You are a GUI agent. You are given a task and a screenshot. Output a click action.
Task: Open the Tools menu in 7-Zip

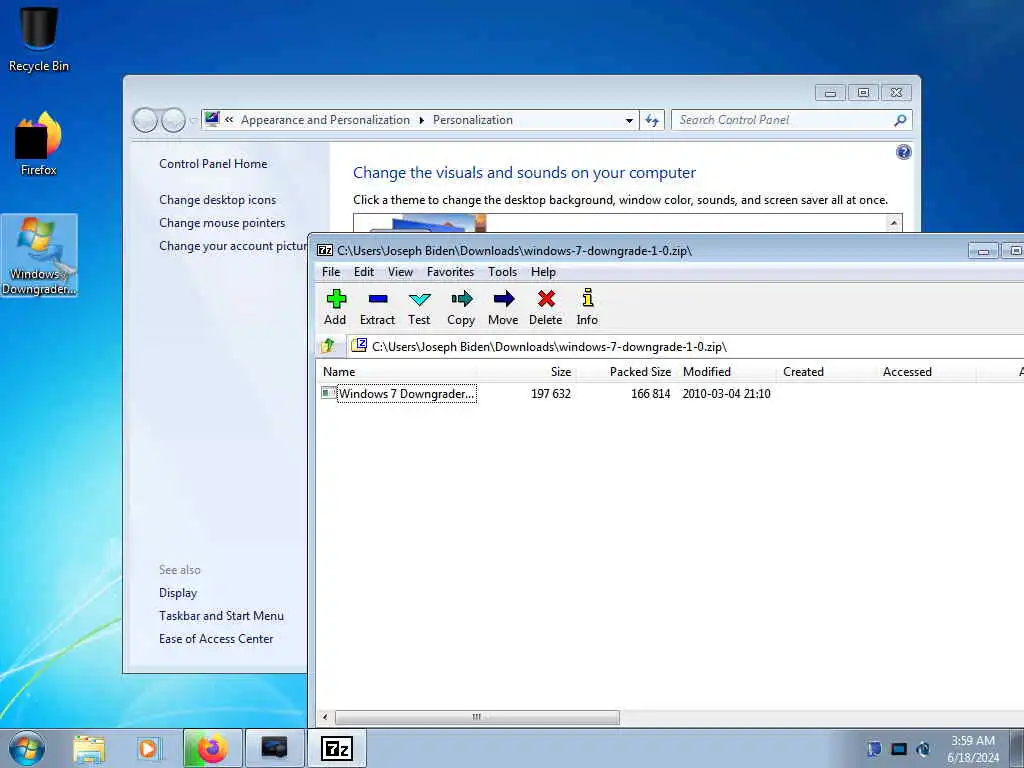click(x=502, y=272)
